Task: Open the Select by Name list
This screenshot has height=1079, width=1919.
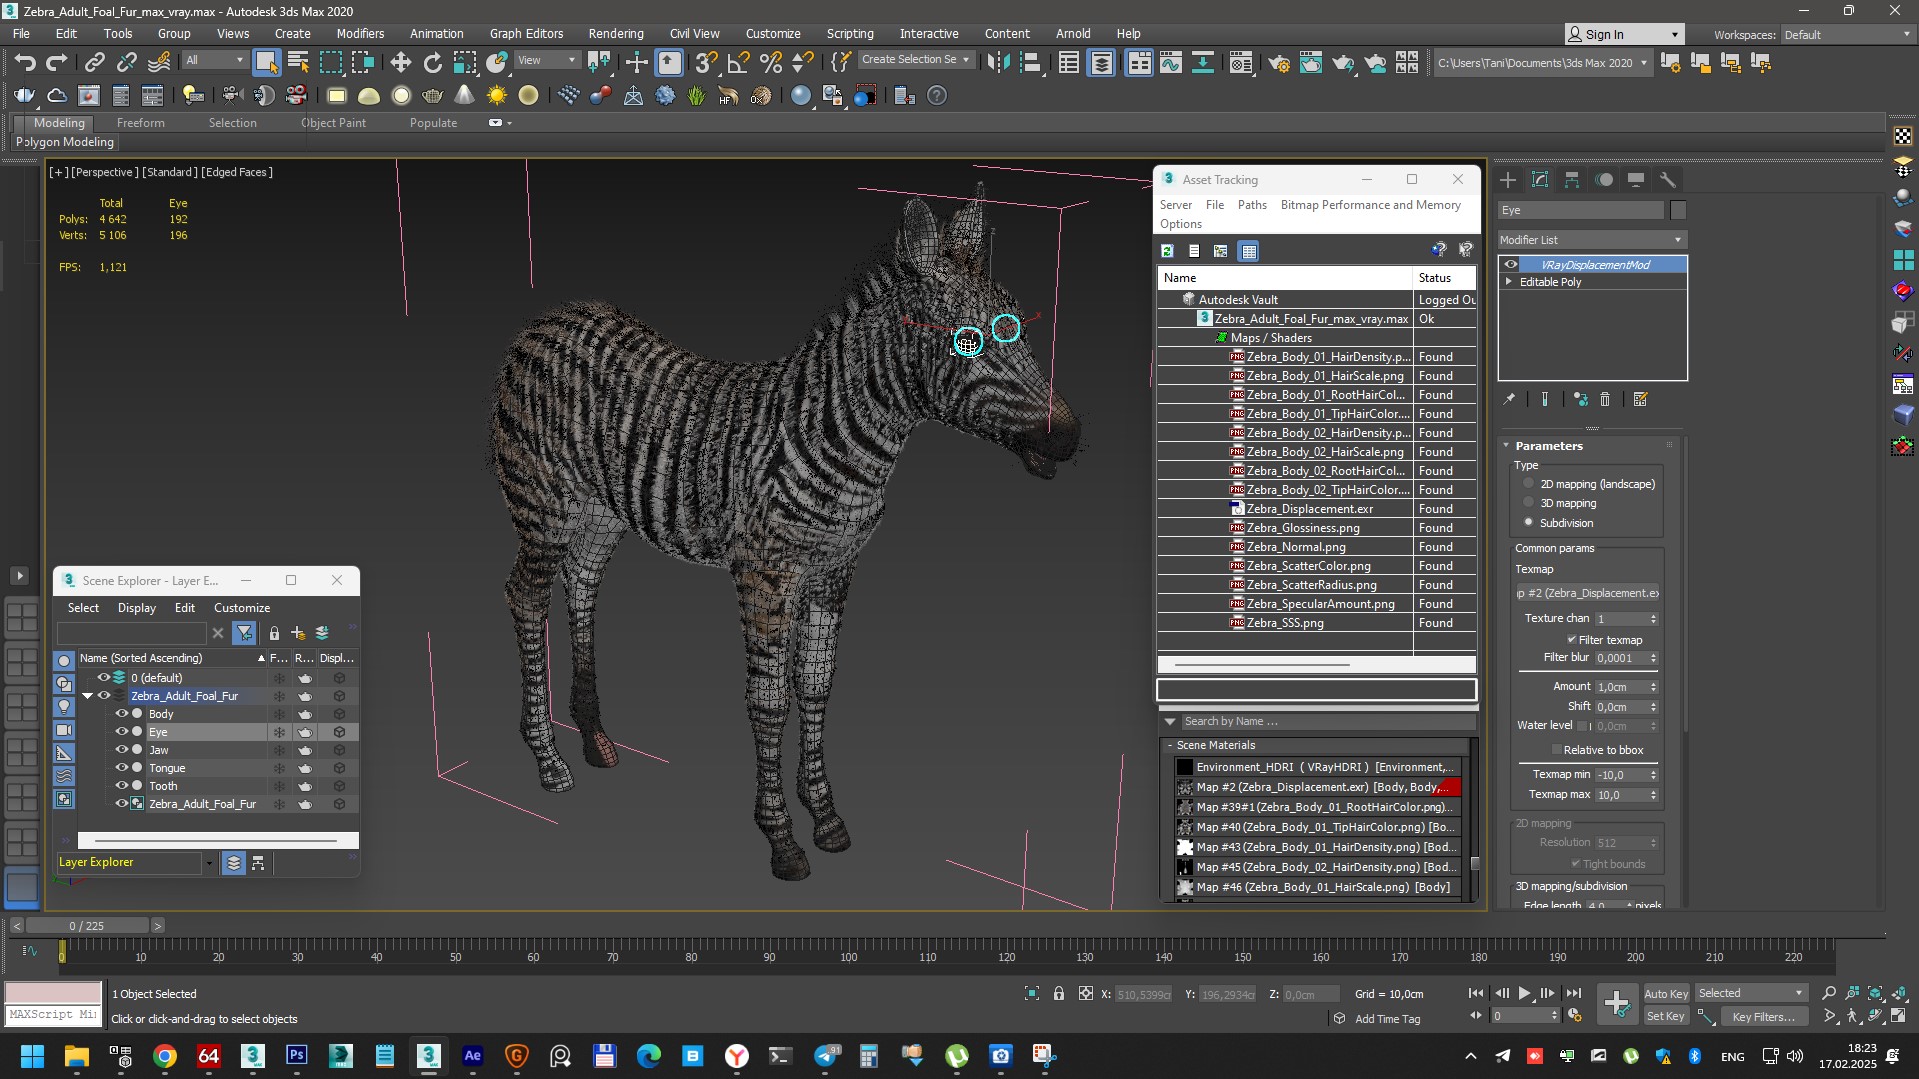Action: click(x=298, y=62)
